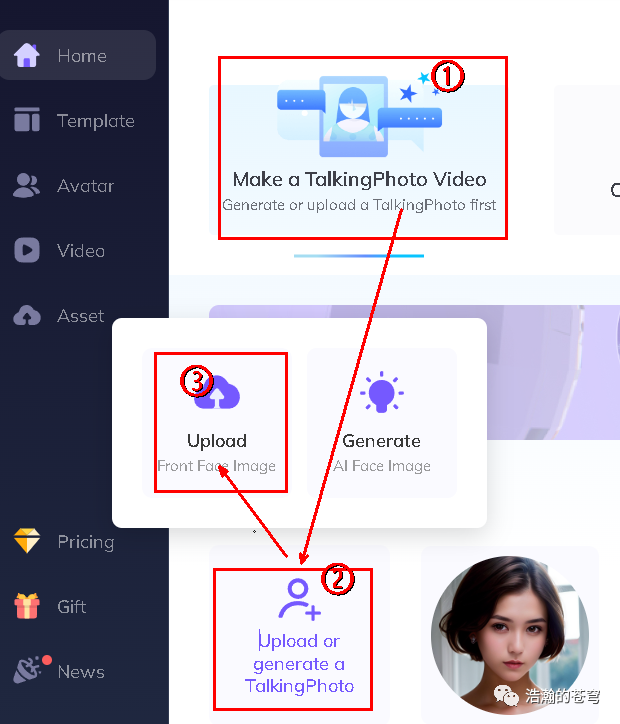Open the Home sidebar item
Viewport: 620px width, 724px height.
[x=78, y=55]
